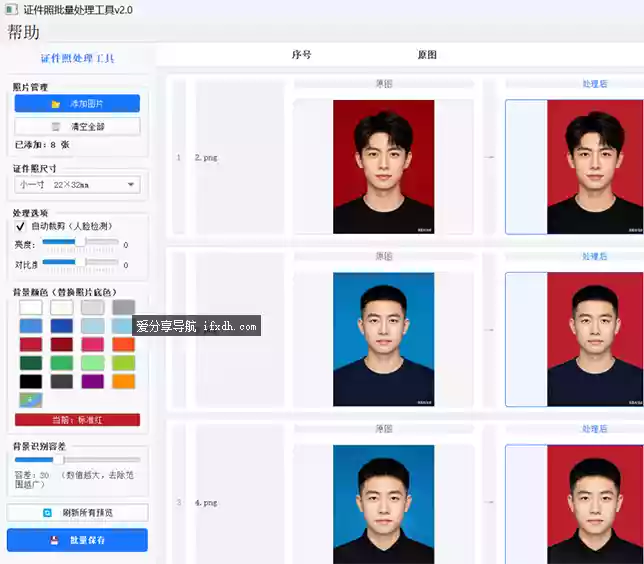Select the pale light blue swatch
Screen dimensions: 644x564
[92, 326]
